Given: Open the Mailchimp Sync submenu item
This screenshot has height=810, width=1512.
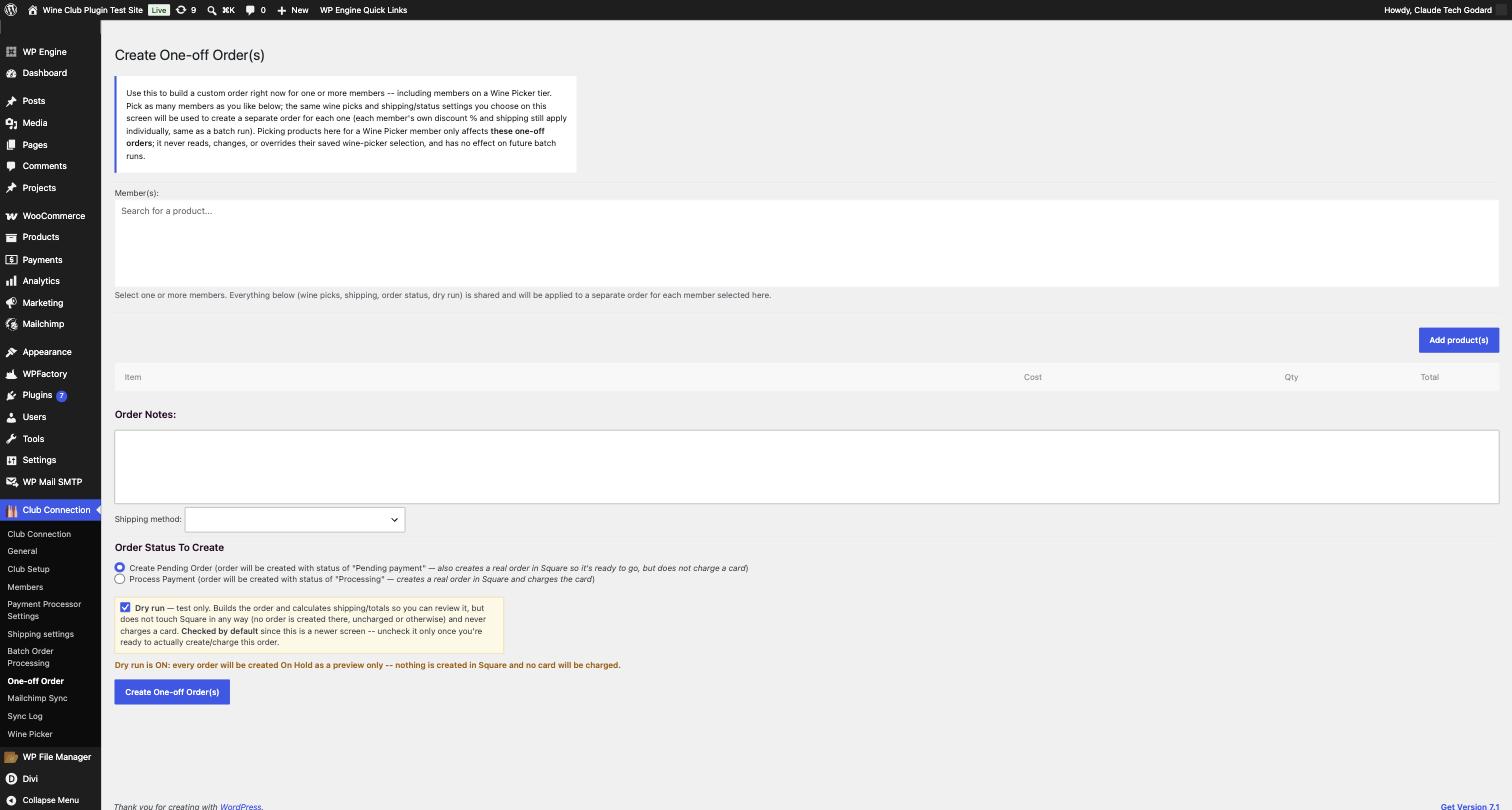Looking at the screenshot, I should pyautogui.click(x=37, y=698).
